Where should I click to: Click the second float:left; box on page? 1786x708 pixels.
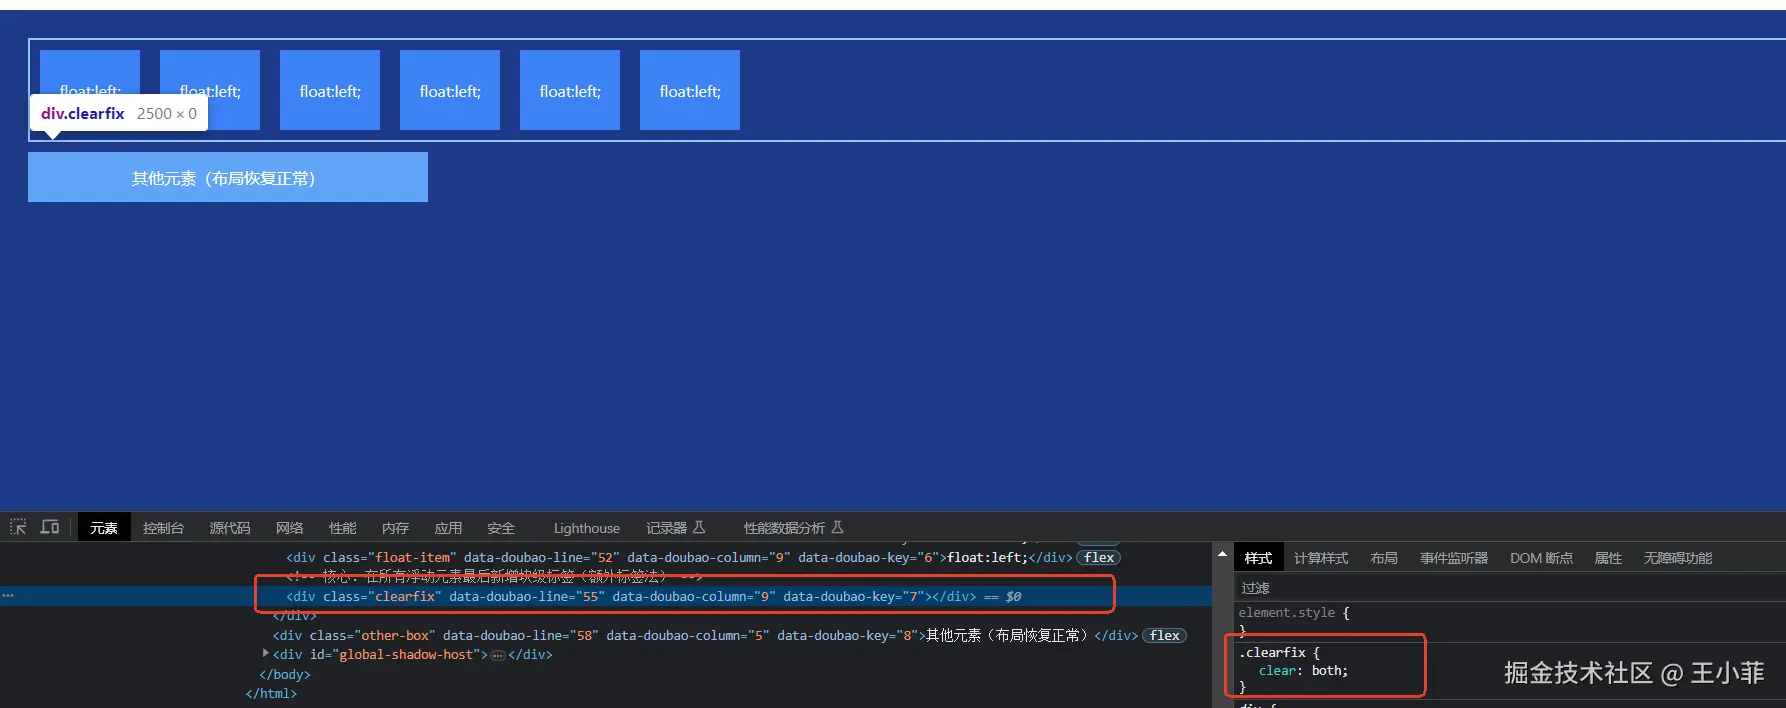tap(210, 90)
